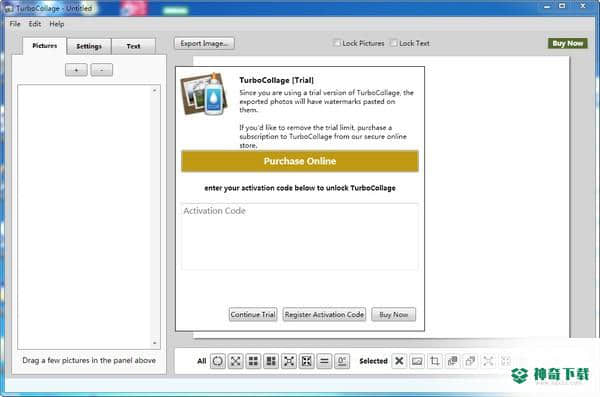This screenshot has height=397, width=600.
Task: Enable the Lock Pictures checkbox
Action: [337, 43]
